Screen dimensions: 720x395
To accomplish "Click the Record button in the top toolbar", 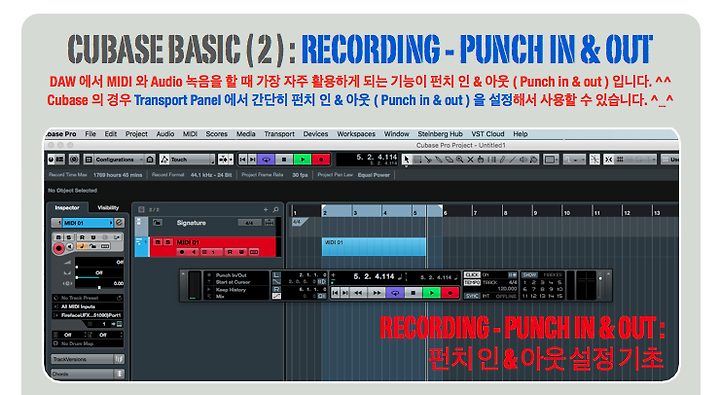I will [x=321, y=159].
